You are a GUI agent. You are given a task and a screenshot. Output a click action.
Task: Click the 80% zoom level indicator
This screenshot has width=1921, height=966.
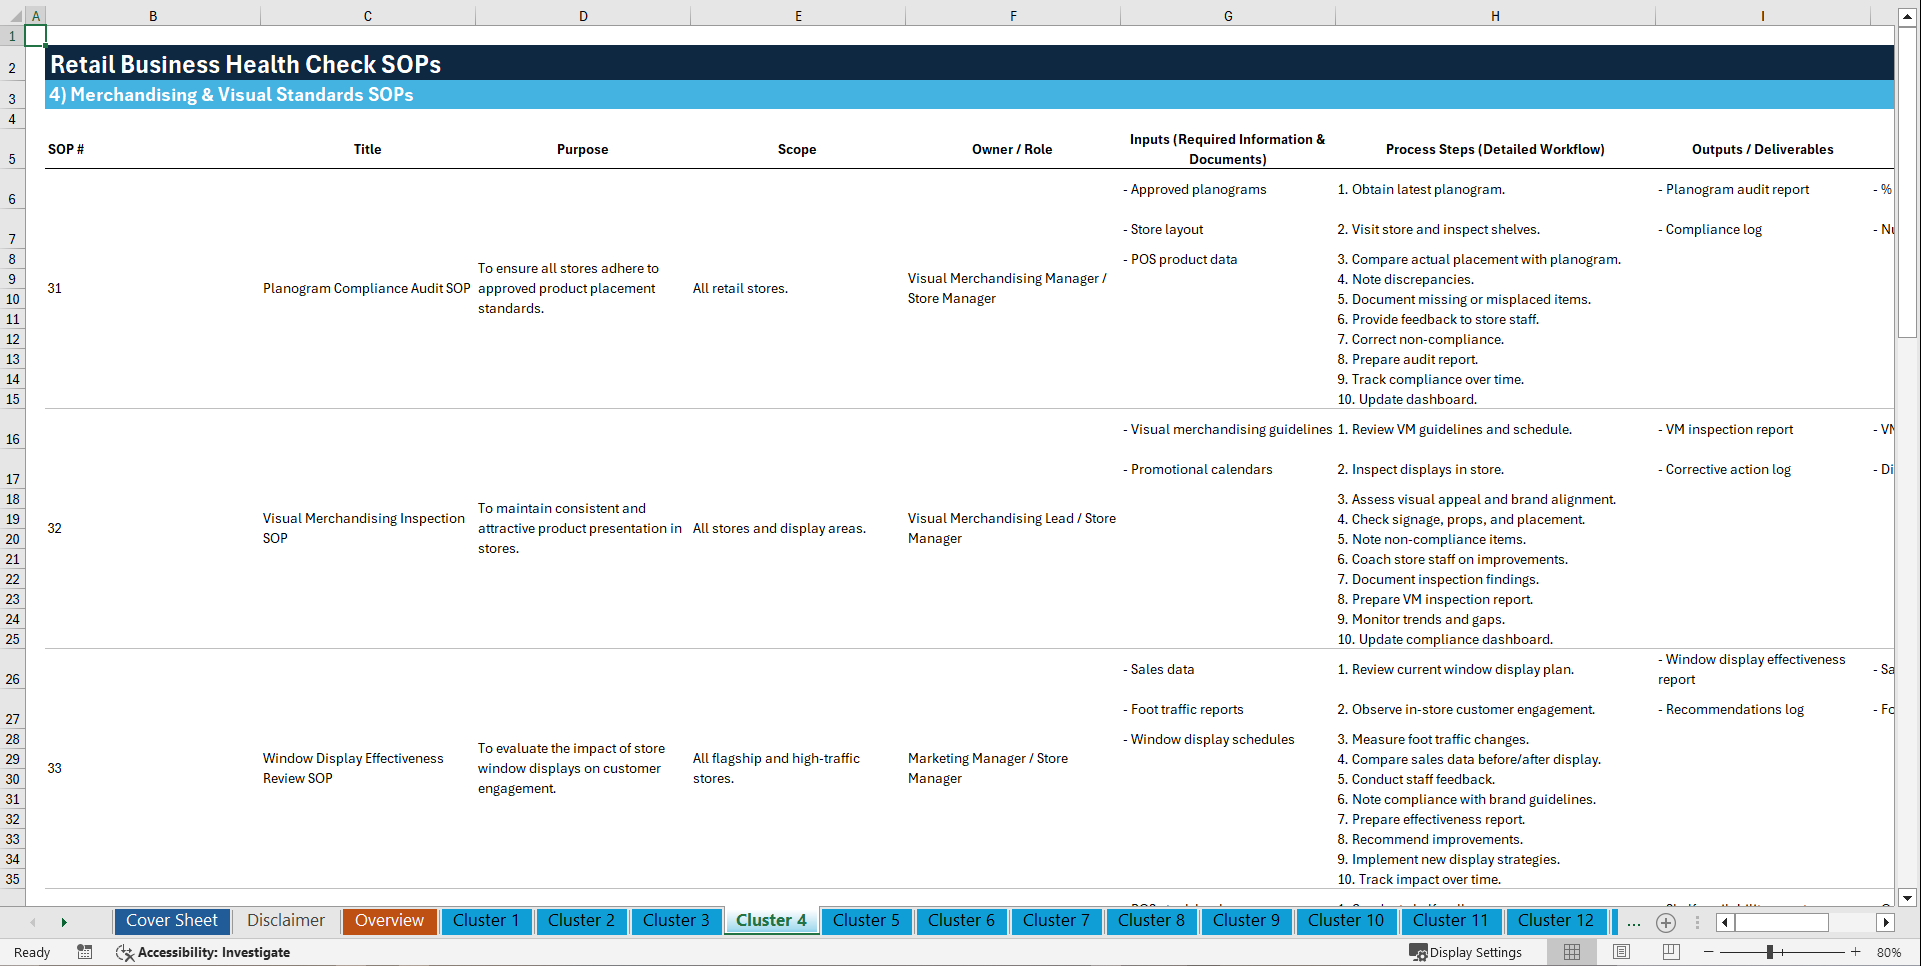click(1888, 952)
